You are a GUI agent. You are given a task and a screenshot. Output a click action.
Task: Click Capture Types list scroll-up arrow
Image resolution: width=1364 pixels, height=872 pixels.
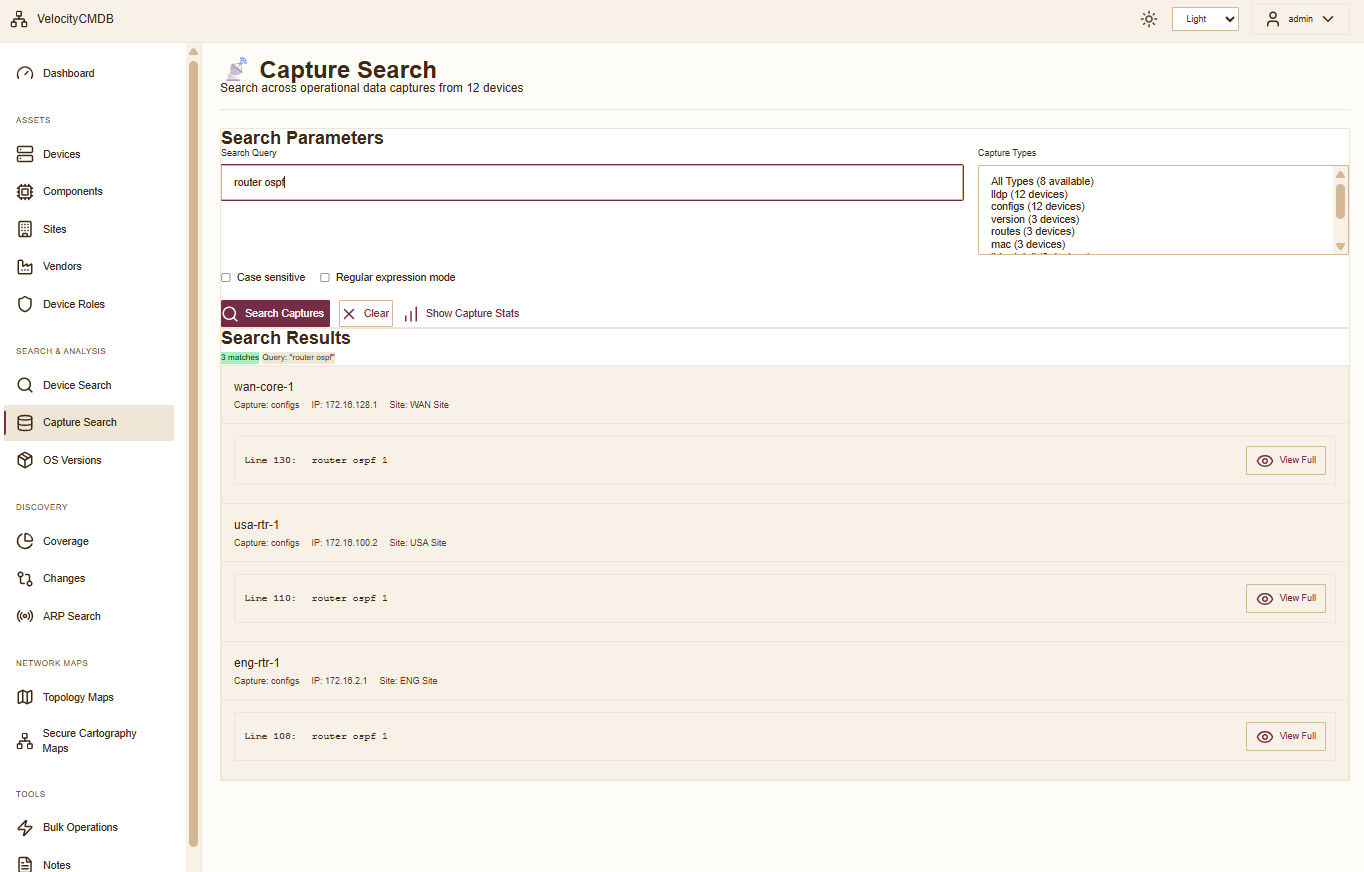(1341, 174)
